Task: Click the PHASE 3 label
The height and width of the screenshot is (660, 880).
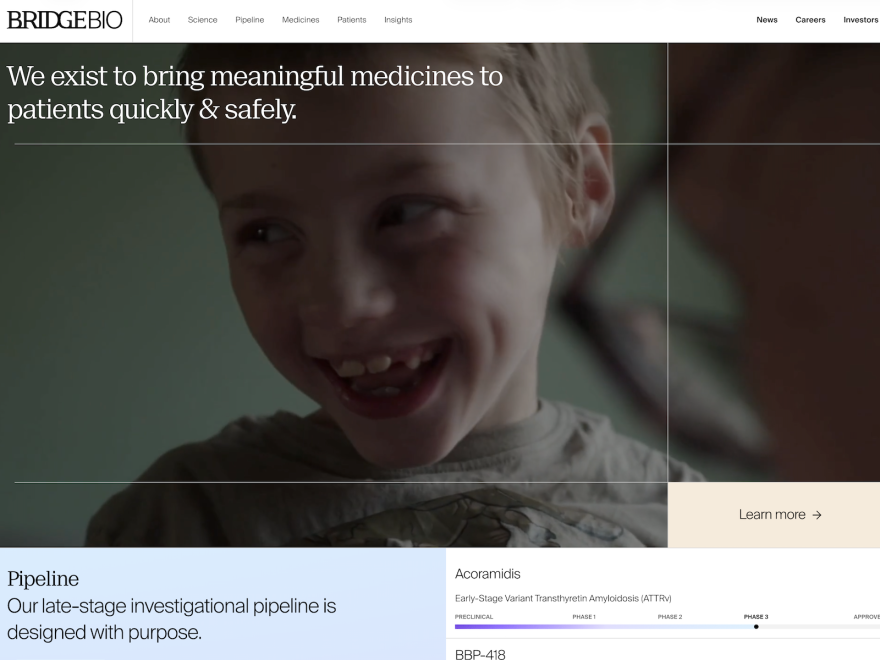Action: (x=756, y=617)
